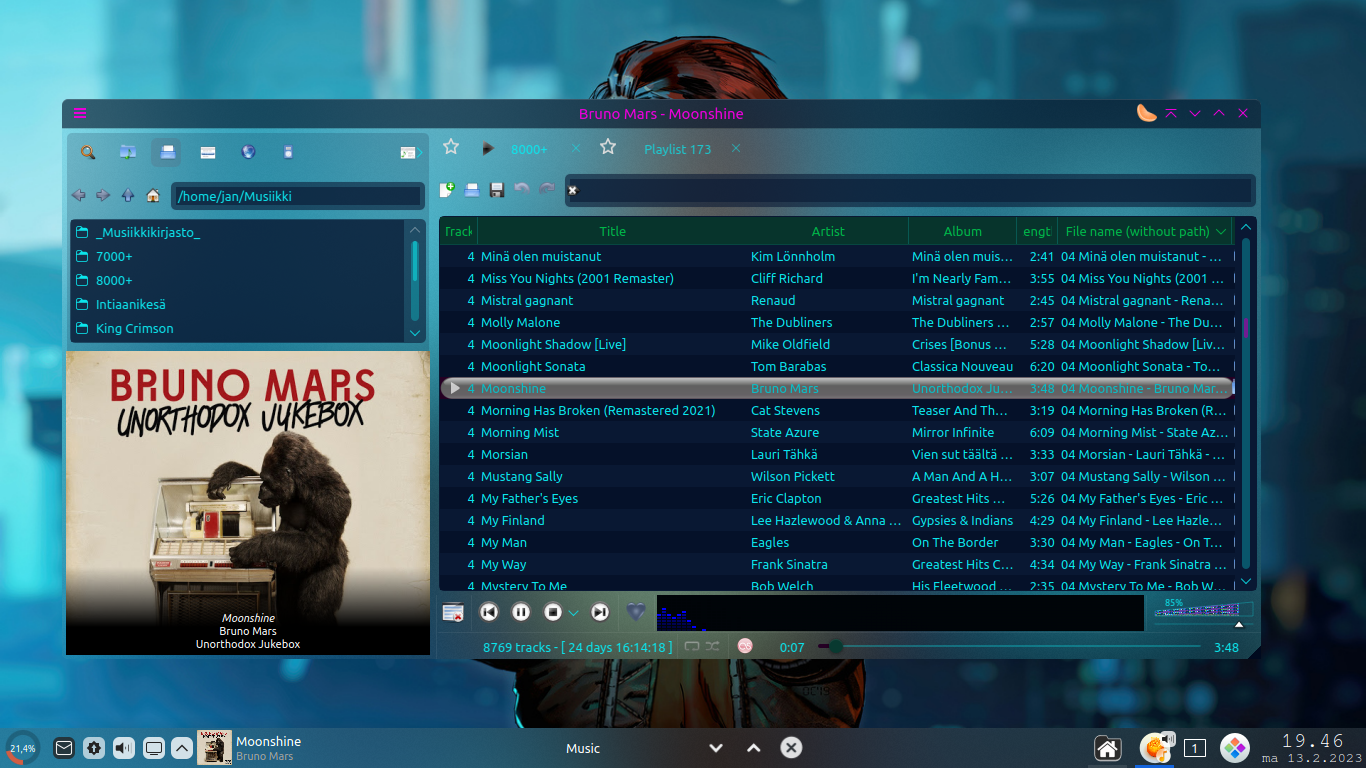The height and width of the screenshot is (768, 1366).
Task: Sort by the Length column header
Action: (x=1037, y=231)
